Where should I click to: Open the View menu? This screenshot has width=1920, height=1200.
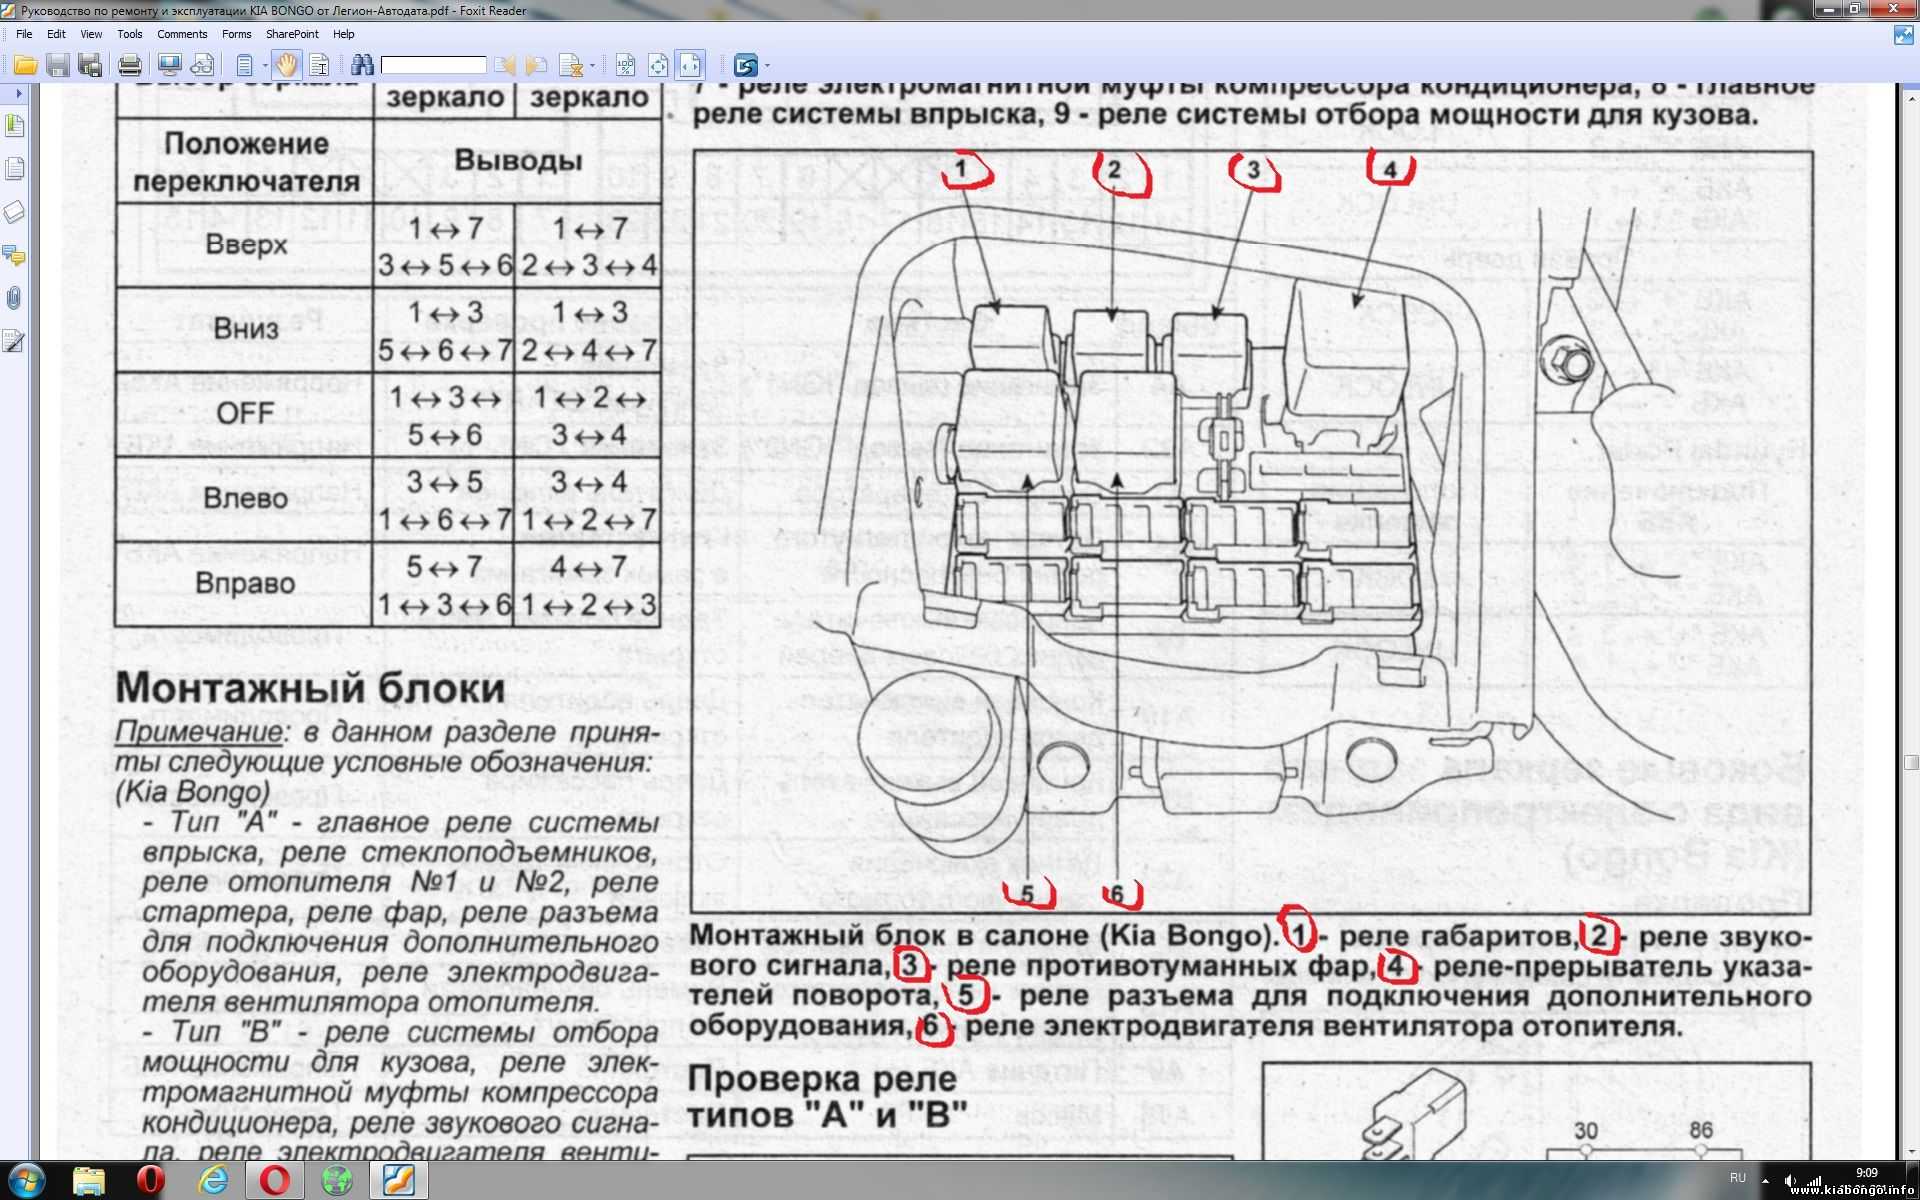pyautogui.click(x=91, y=34)
